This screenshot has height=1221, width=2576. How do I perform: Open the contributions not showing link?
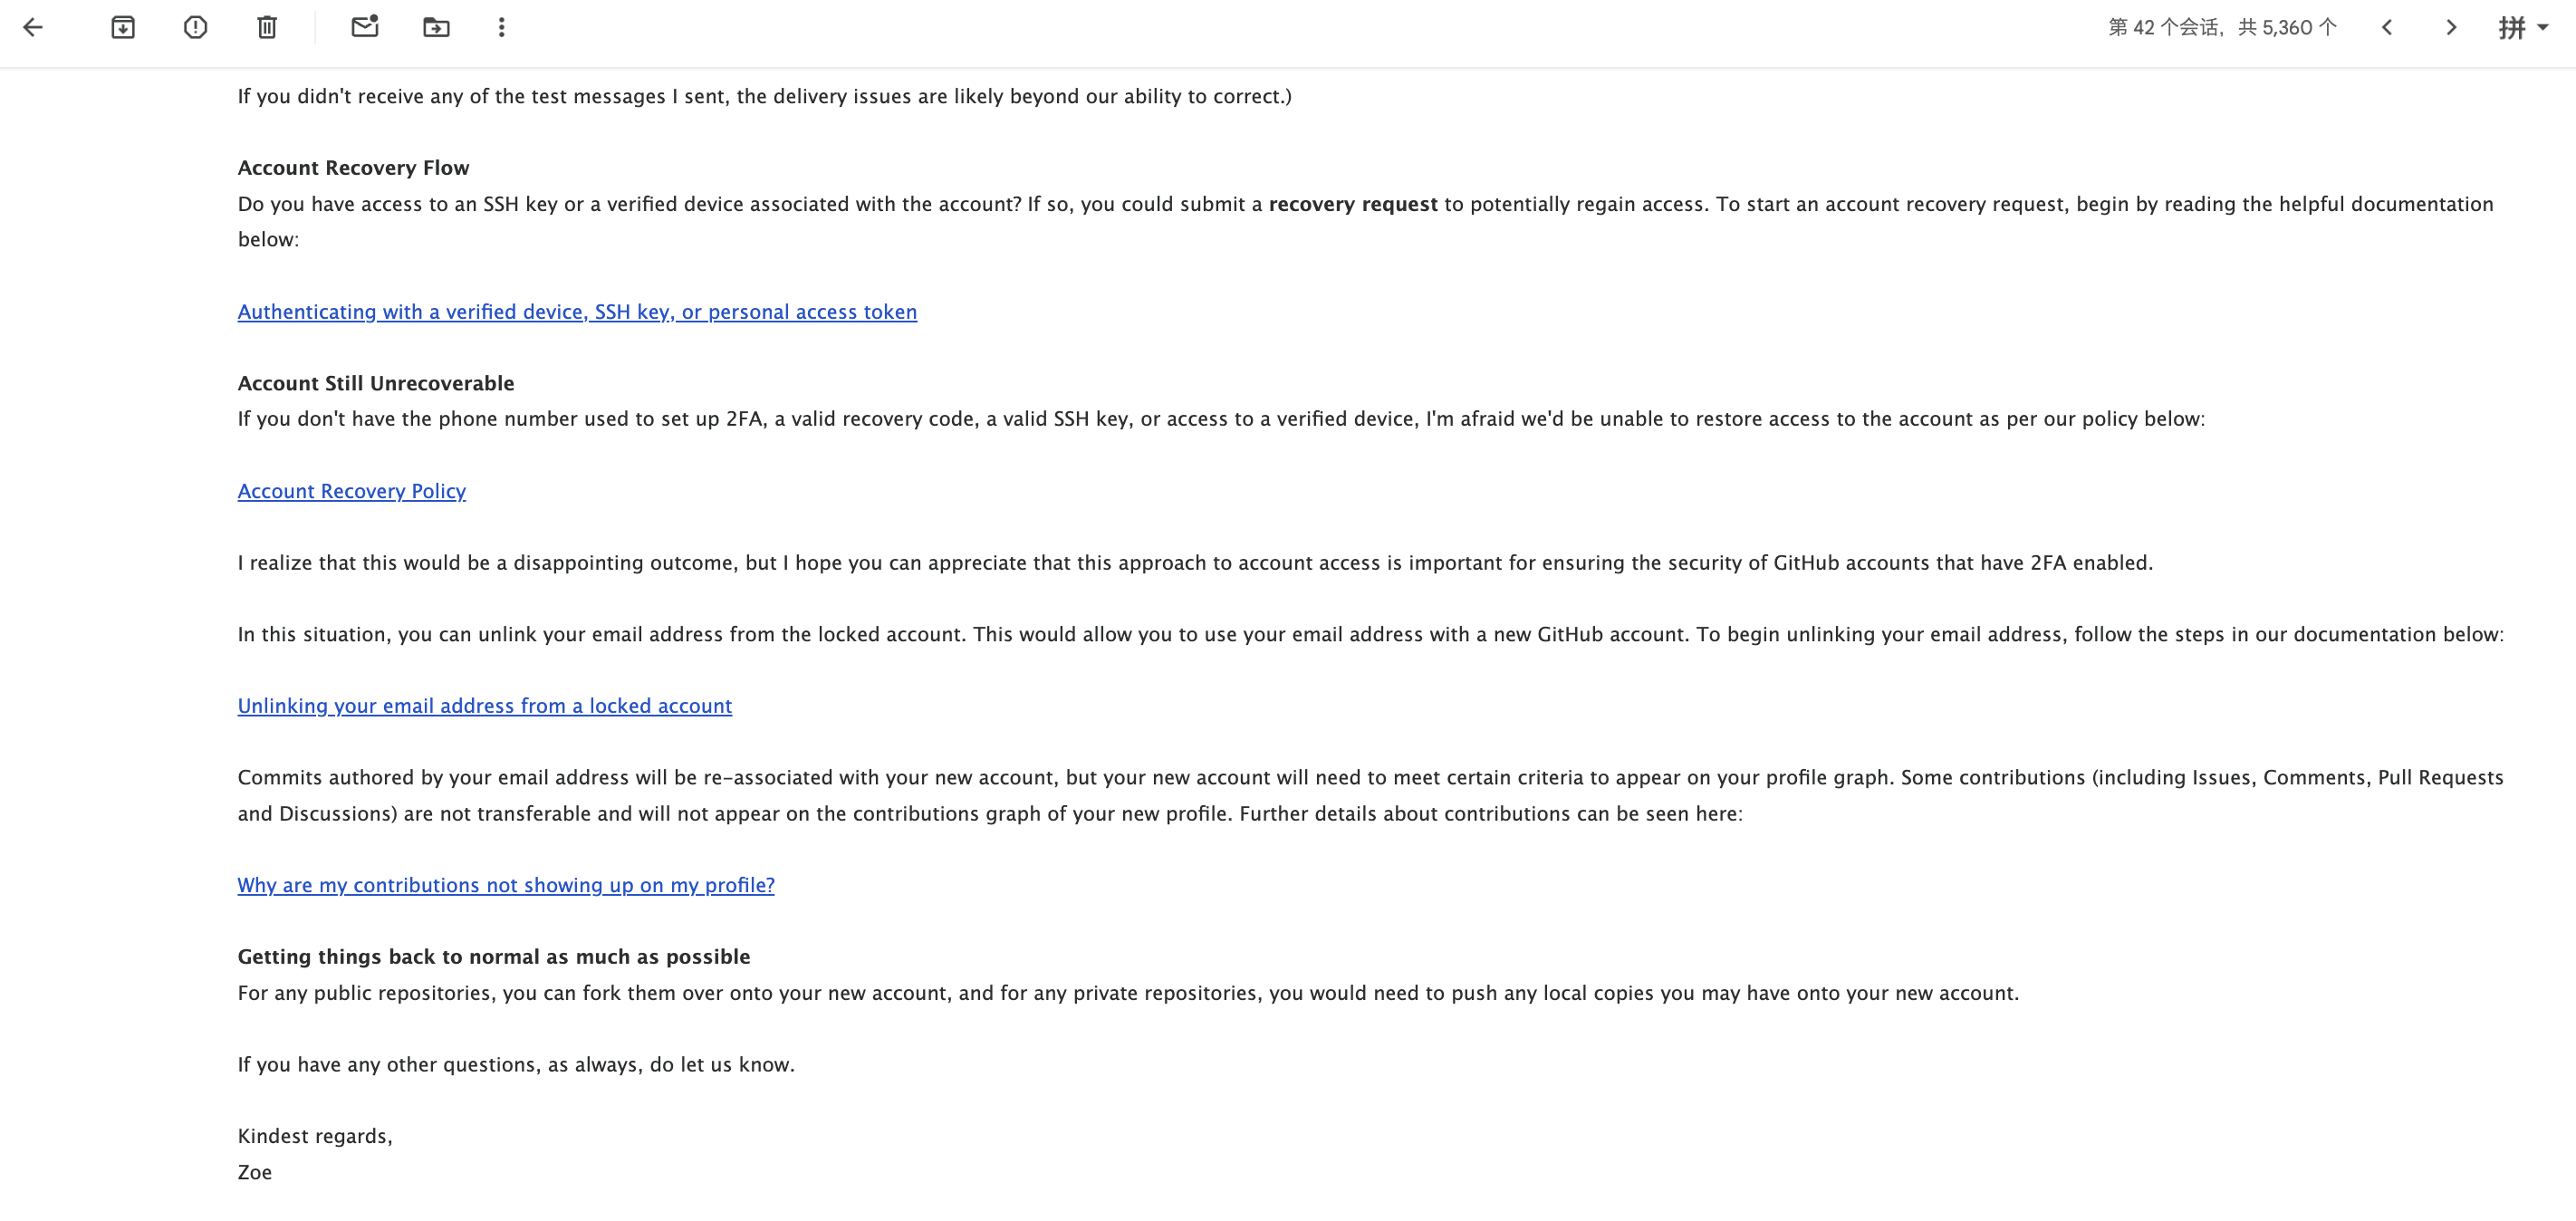click(506, 884)
